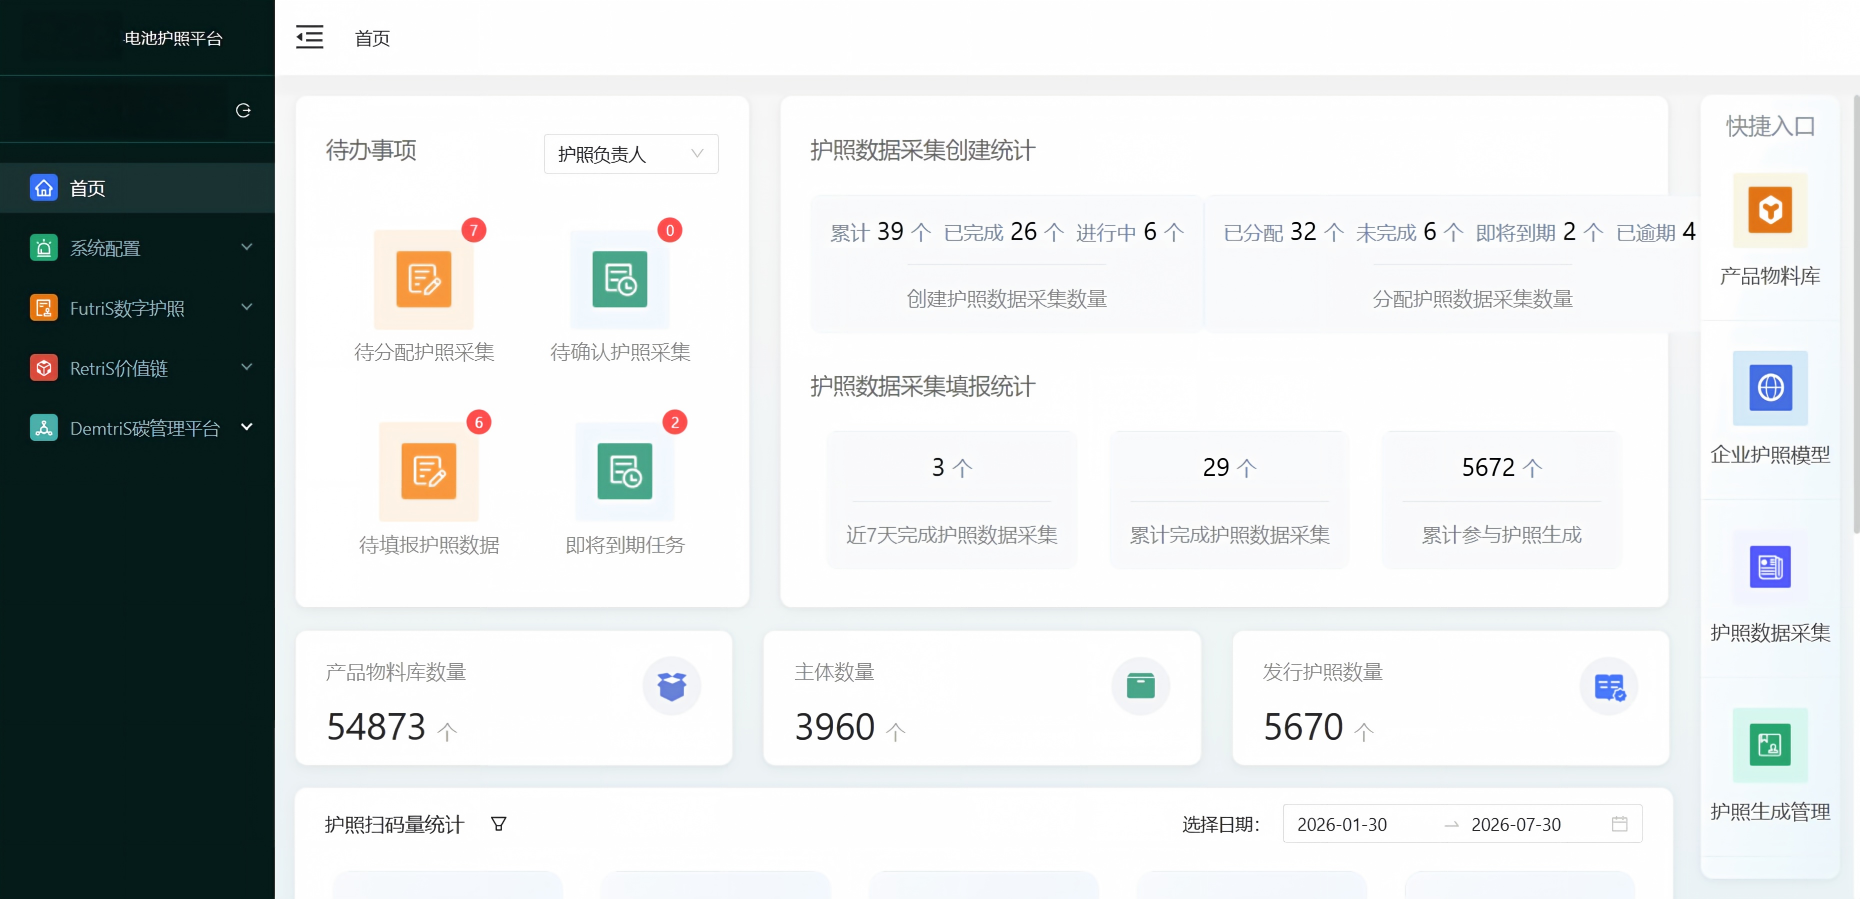1860x899 pixels.
Task: Click 创建护照数据采集数量 statistics card
Action: tap(1007, 264)
